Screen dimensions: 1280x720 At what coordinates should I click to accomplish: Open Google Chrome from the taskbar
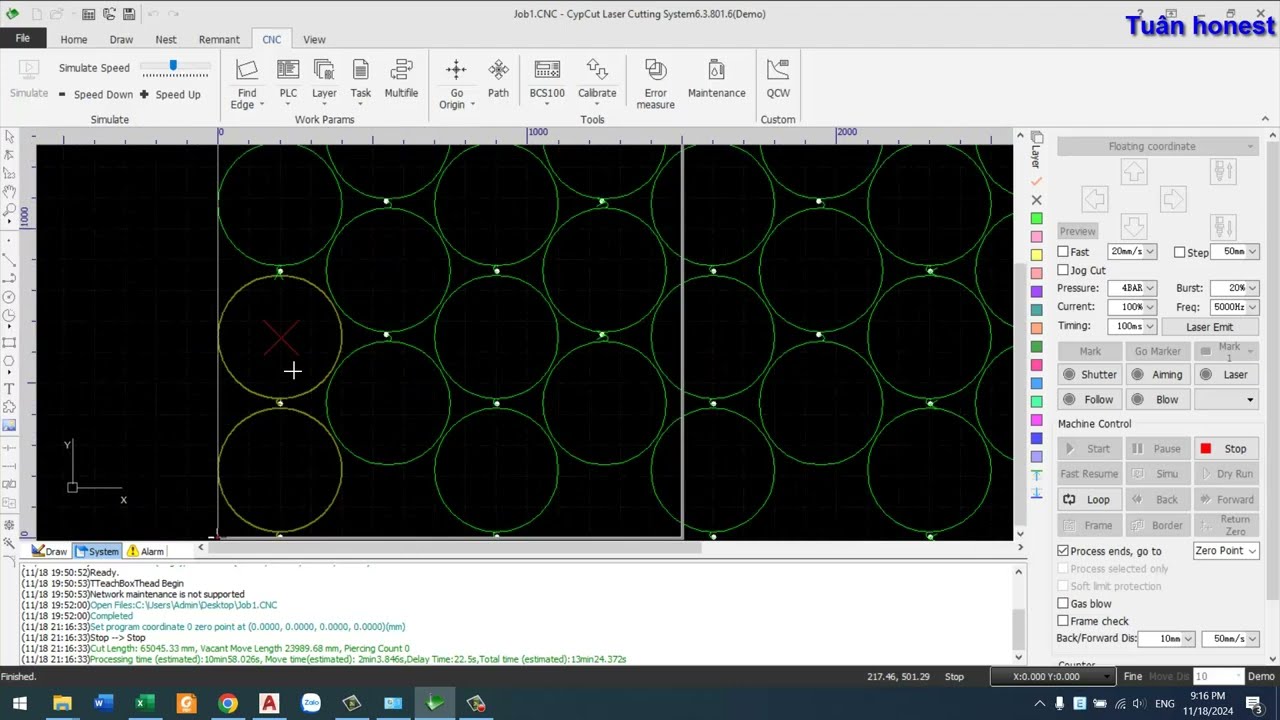click(x=228, y=704)
